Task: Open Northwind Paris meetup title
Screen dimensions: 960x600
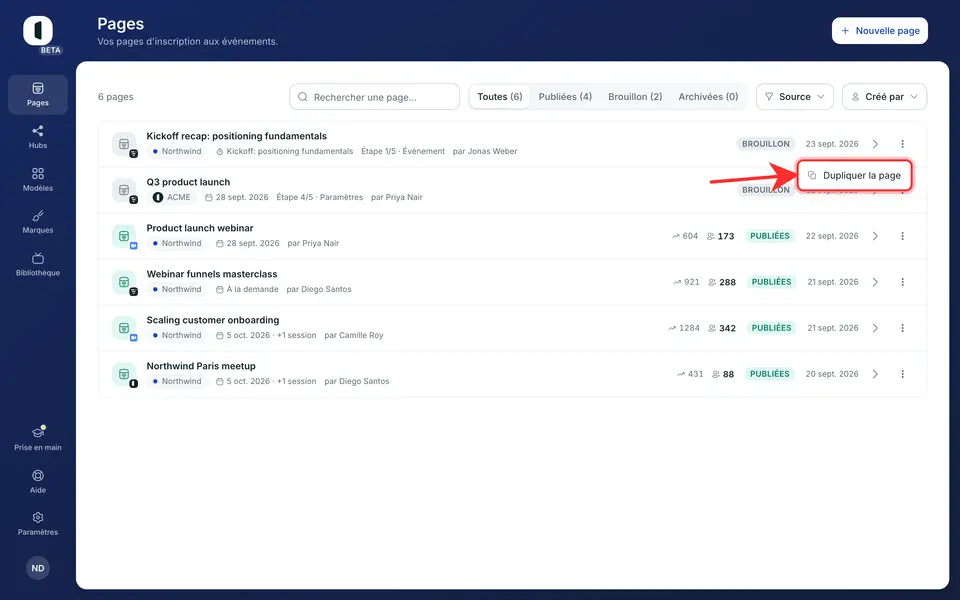Action: [x=201, y=366]
